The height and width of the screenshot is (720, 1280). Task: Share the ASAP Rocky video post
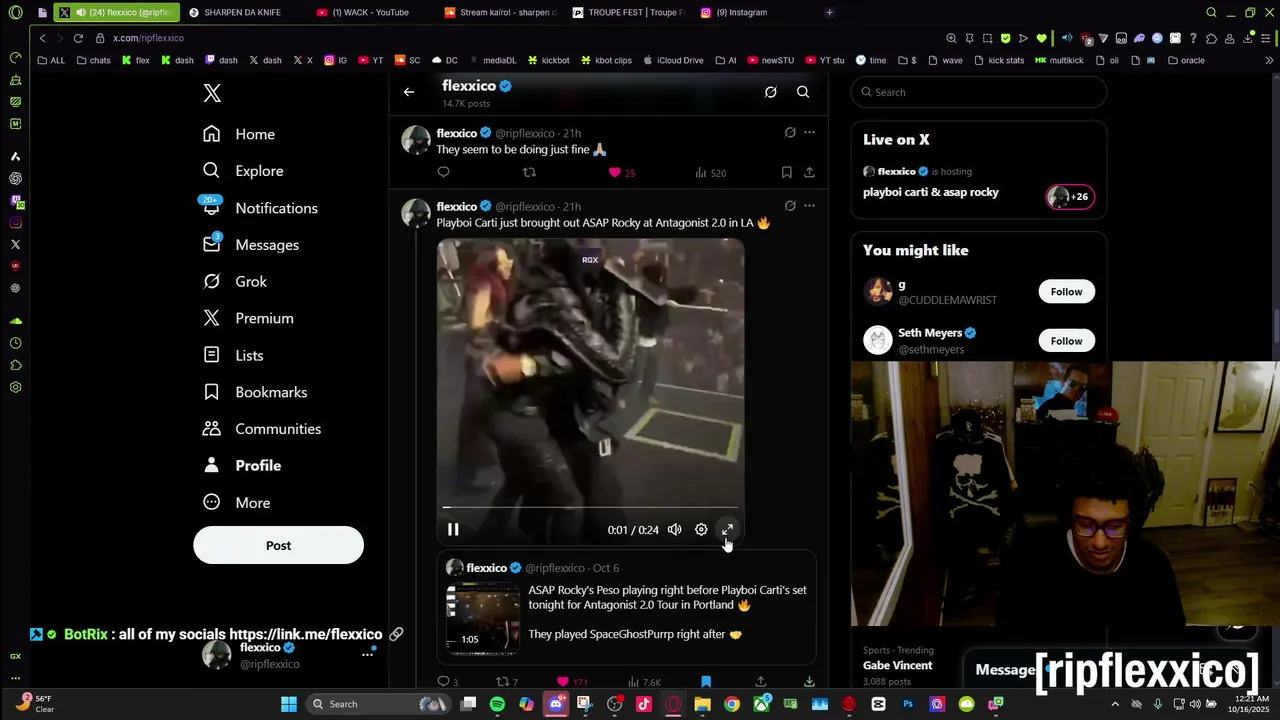[760, 682]
